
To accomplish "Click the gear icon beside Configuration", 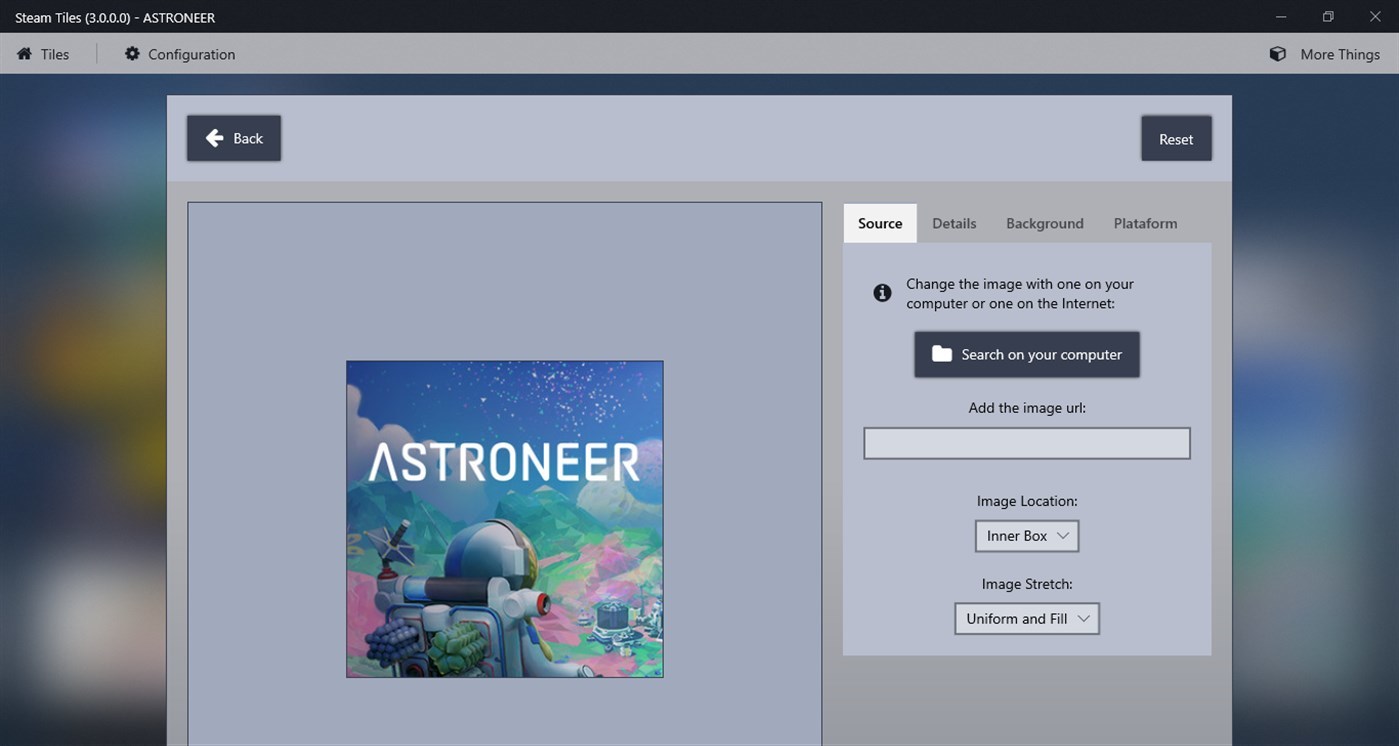I will [132, 54].
